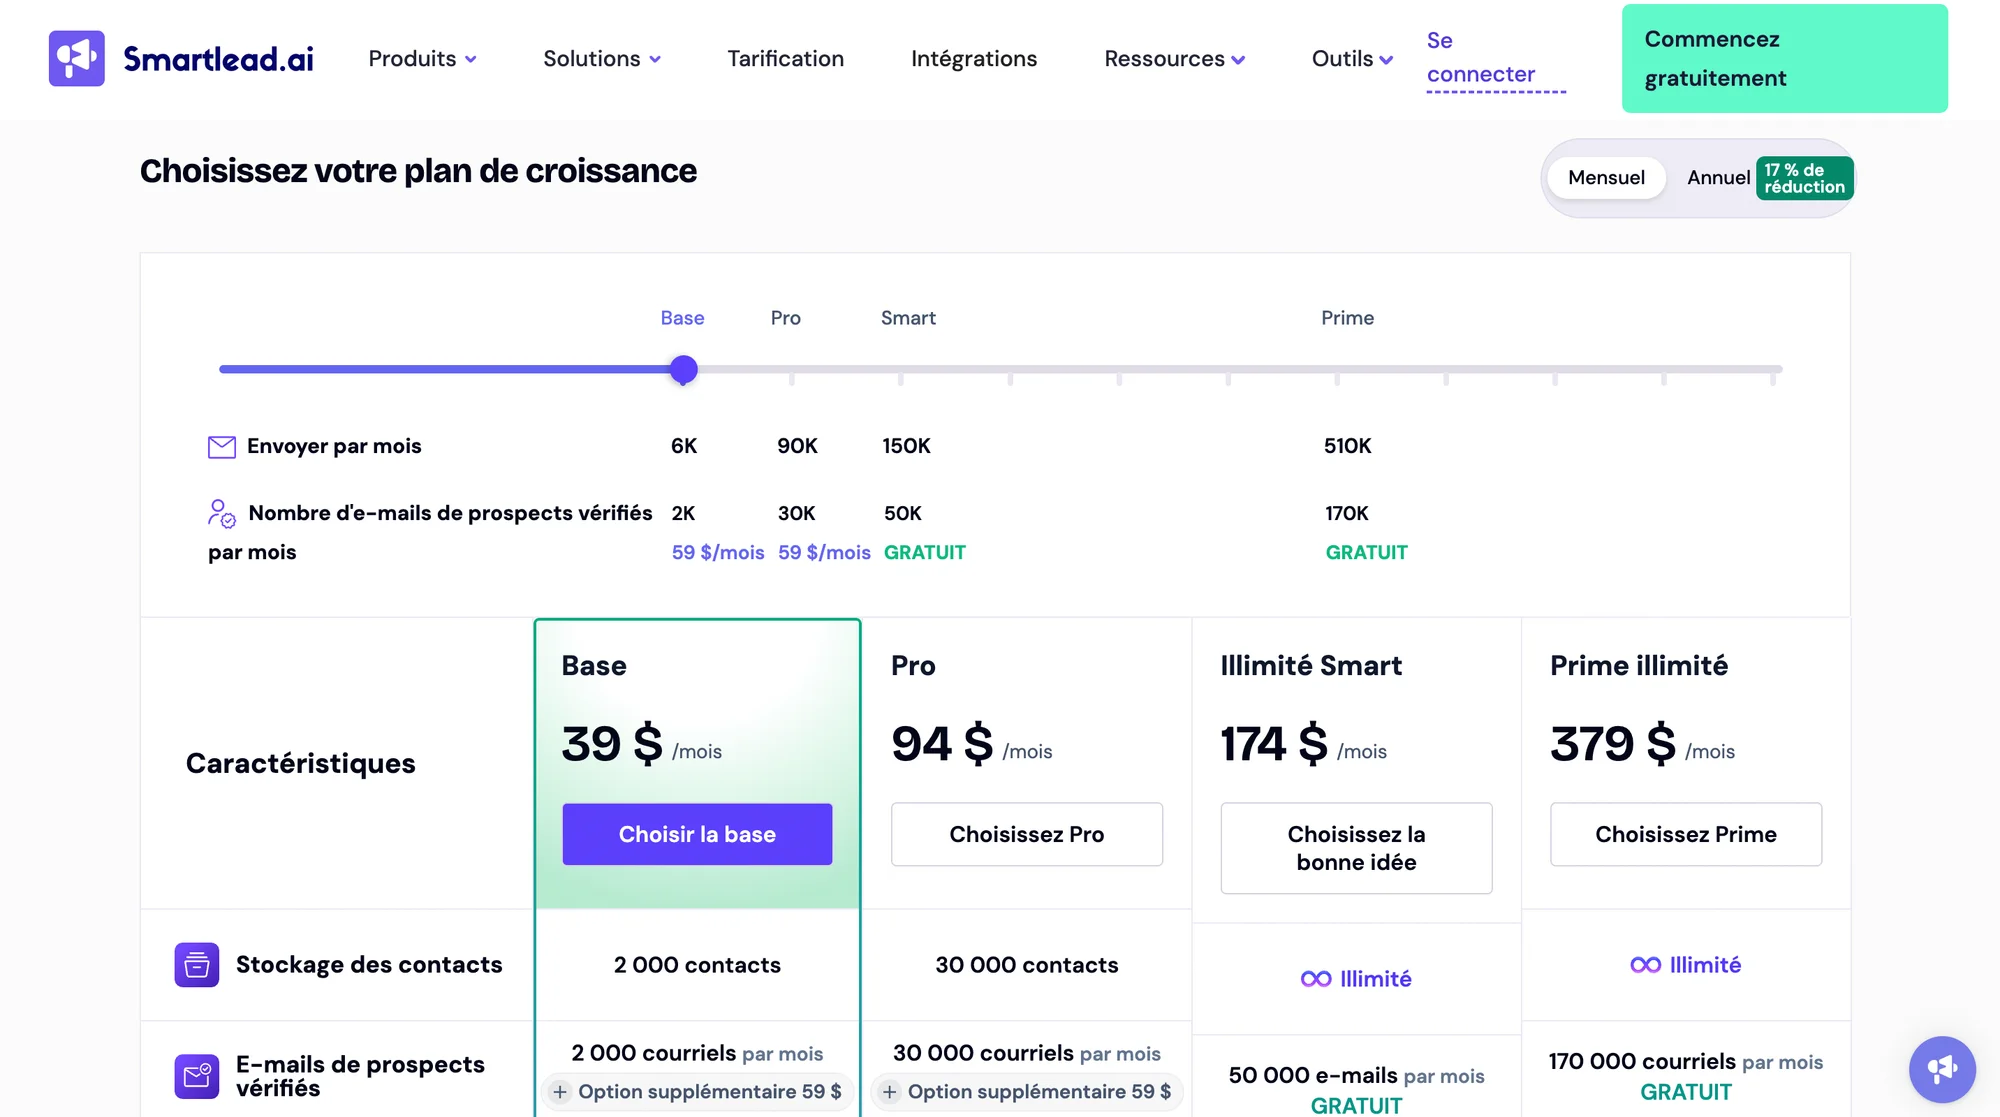
Task: Select the Pro label above slider
Action: [785, 318]
